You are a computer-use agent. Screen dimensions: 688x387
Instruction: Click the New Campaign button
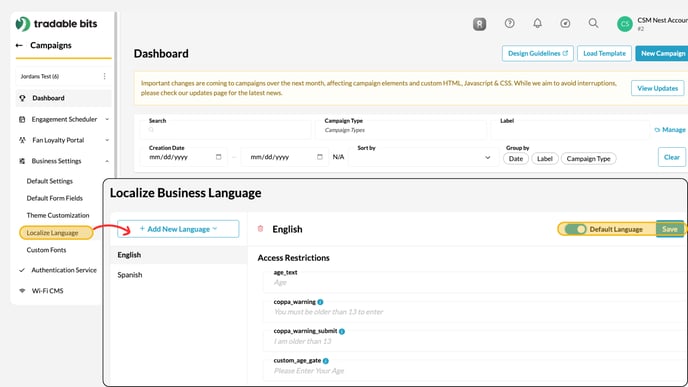pos(662,53)
